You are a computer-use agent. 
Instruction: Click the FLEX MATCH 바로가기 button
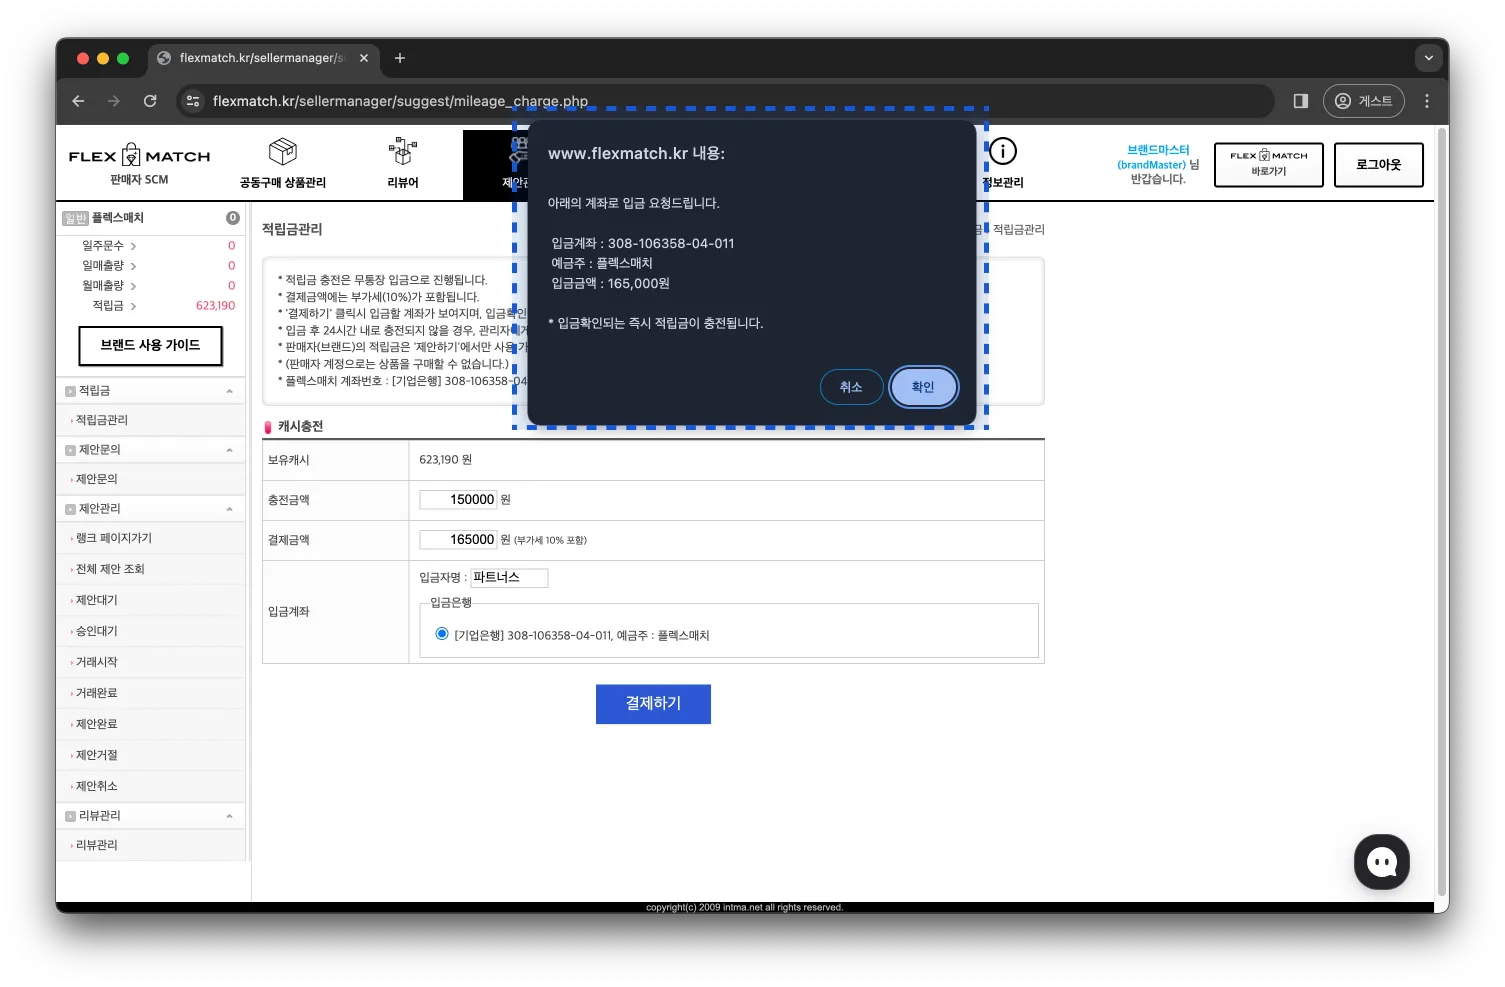tap(1269, 164)
